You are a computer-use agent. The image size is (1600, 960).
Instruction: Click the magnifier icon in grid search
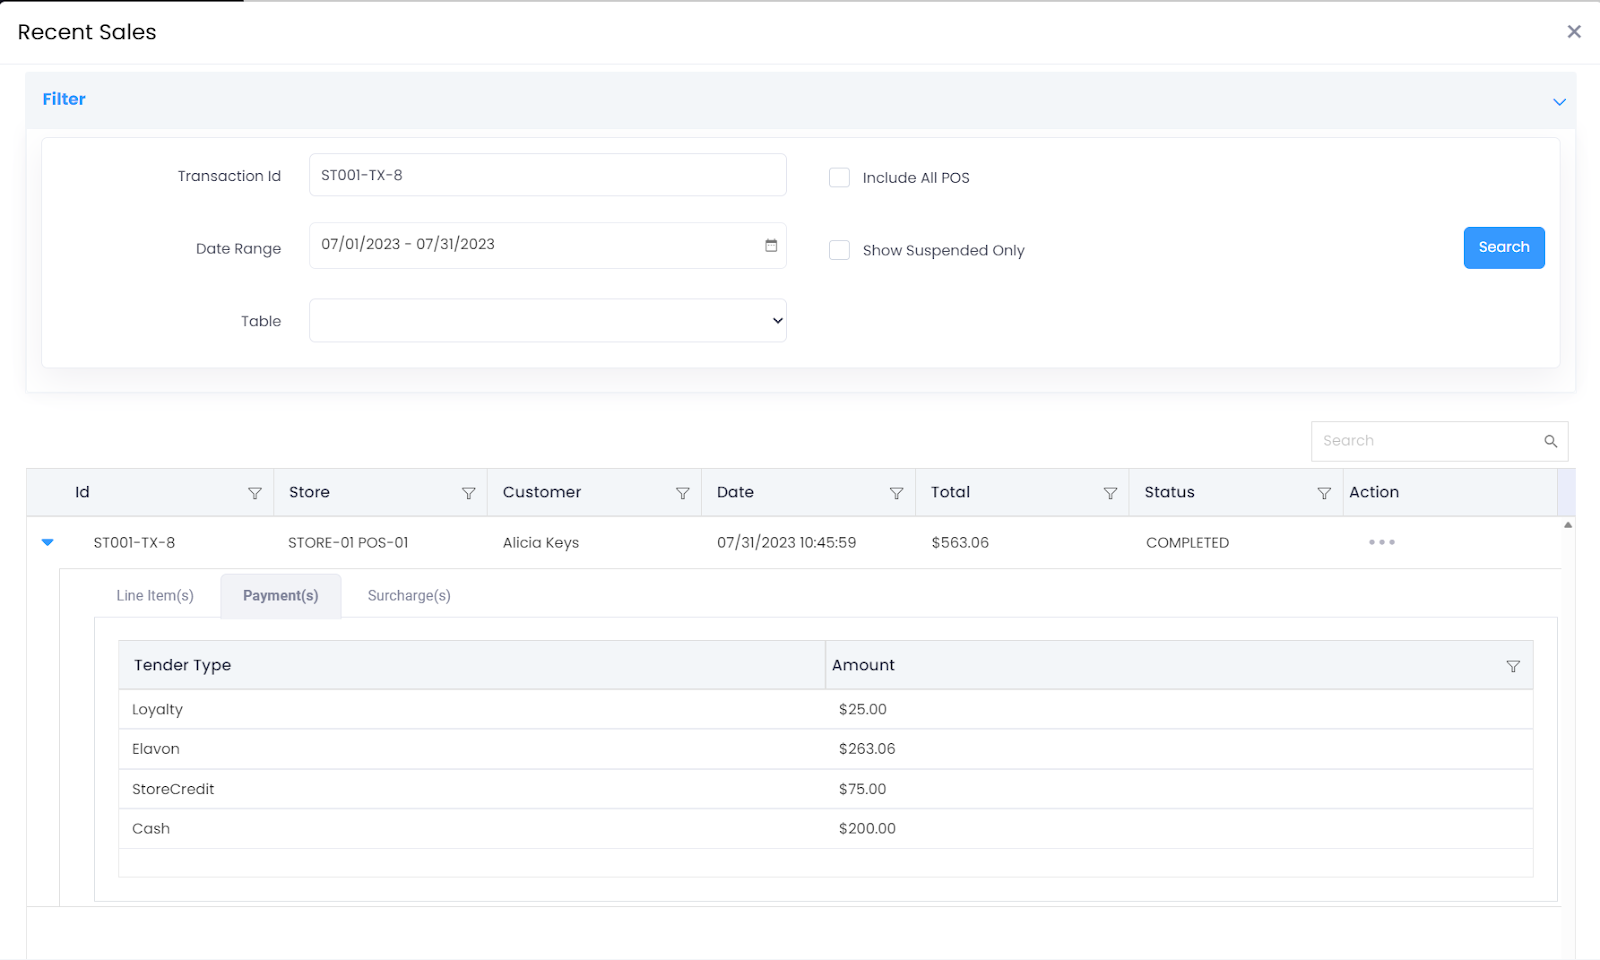point(1550,441)
